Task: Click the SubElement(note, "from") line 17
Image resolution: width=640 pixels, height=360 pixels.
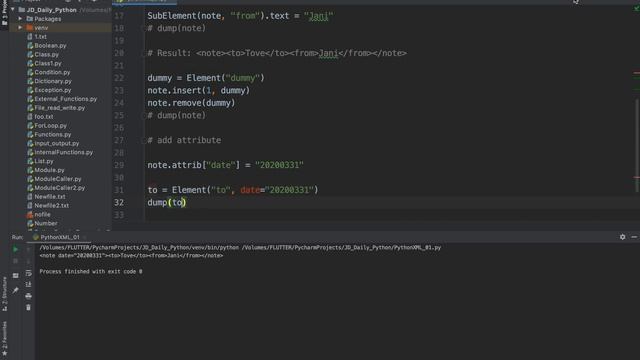Action: coord(240,16)
